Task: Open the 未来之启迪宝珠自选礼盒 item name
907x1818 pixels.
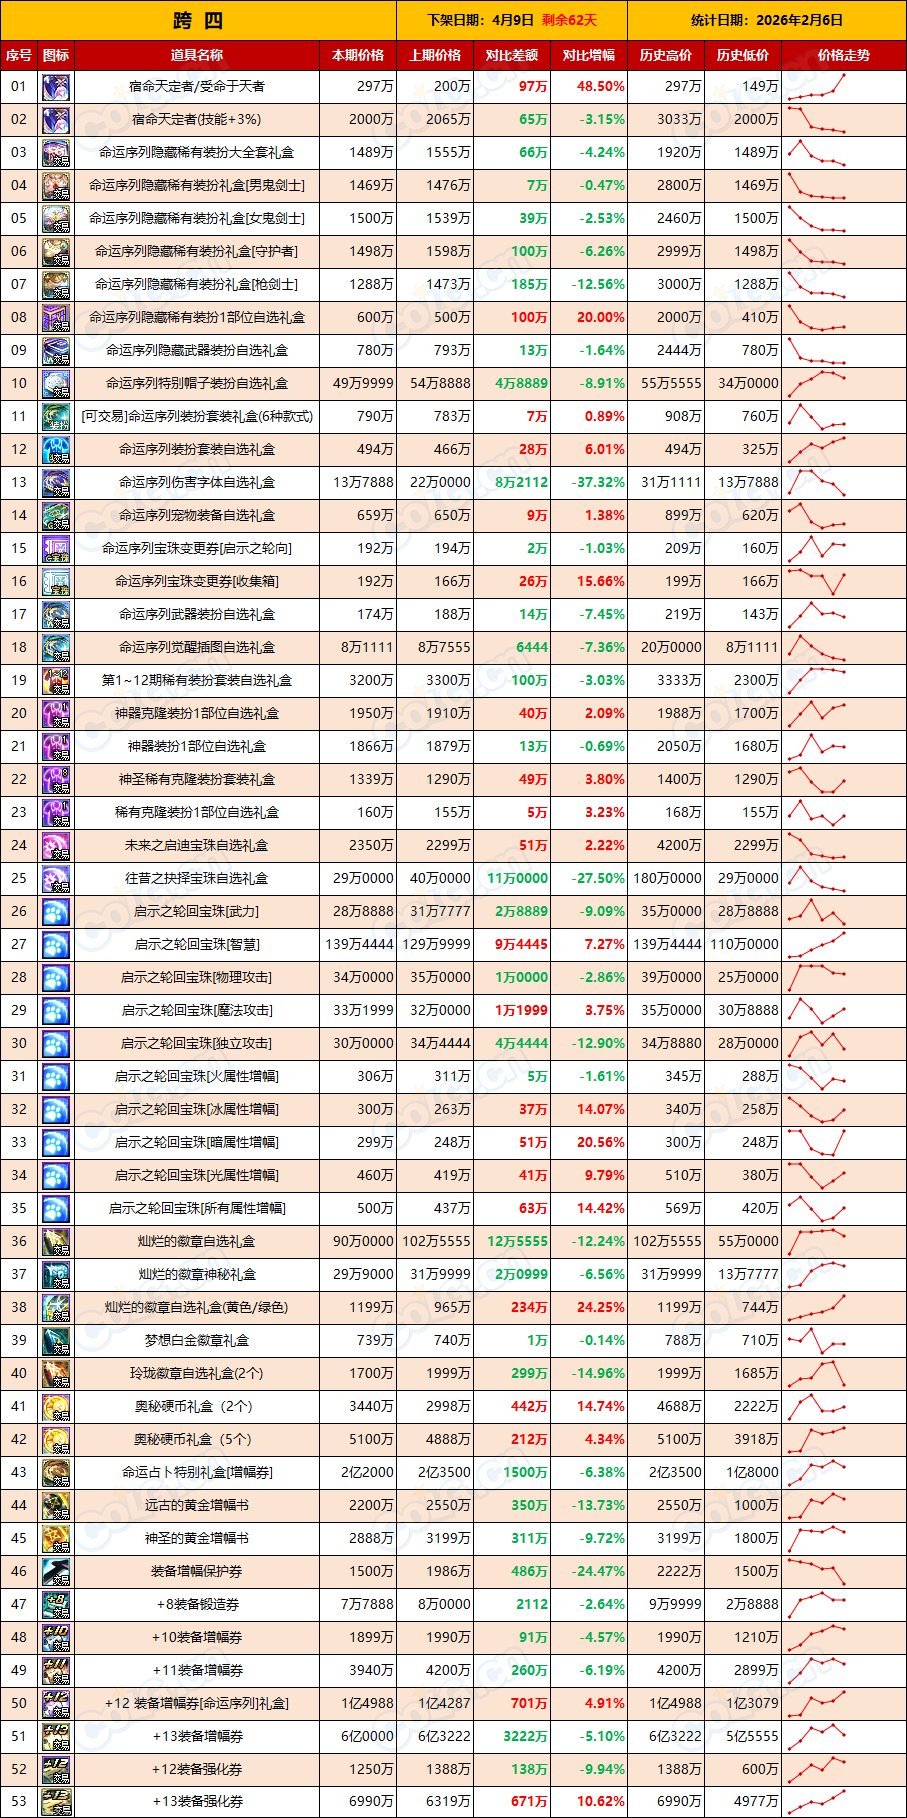Action: click(x=197, y=845)
